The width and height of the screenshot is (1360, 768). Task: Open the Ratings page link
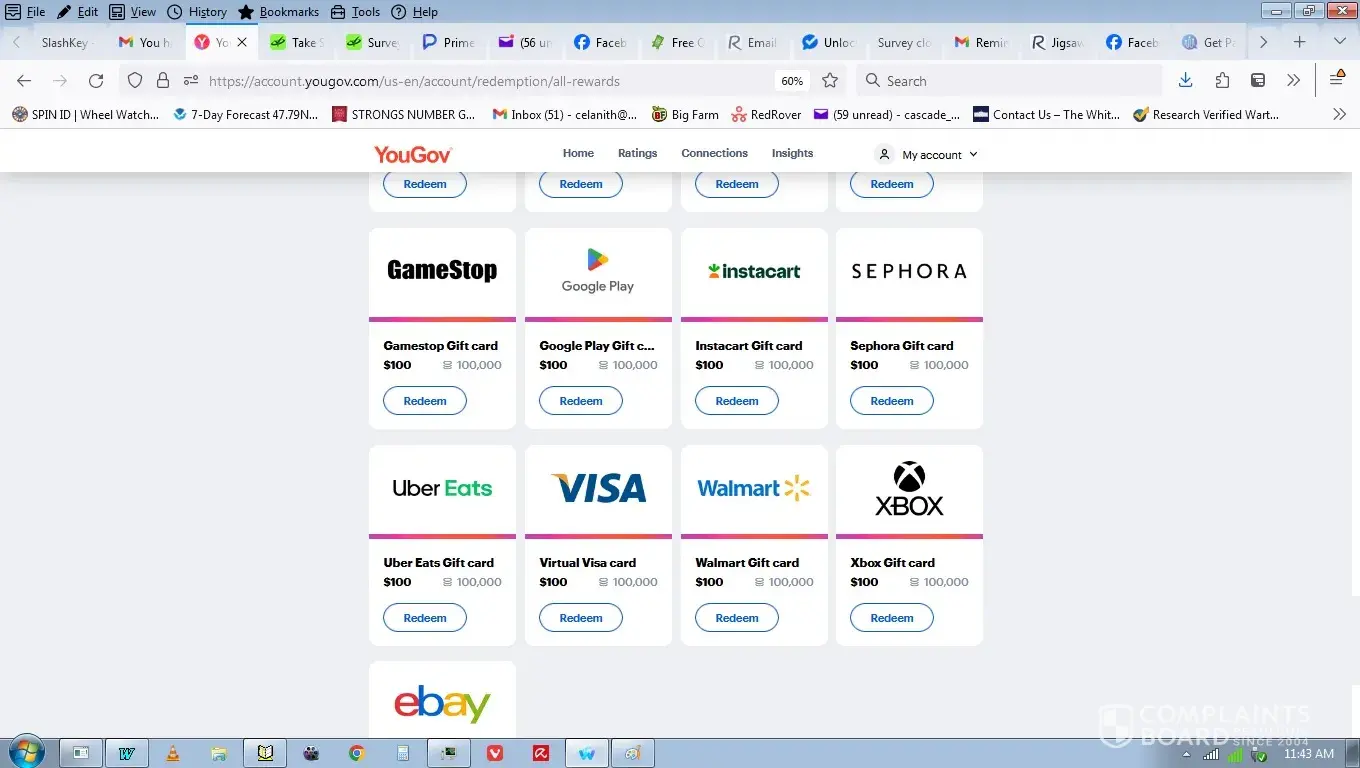point(638,153)
